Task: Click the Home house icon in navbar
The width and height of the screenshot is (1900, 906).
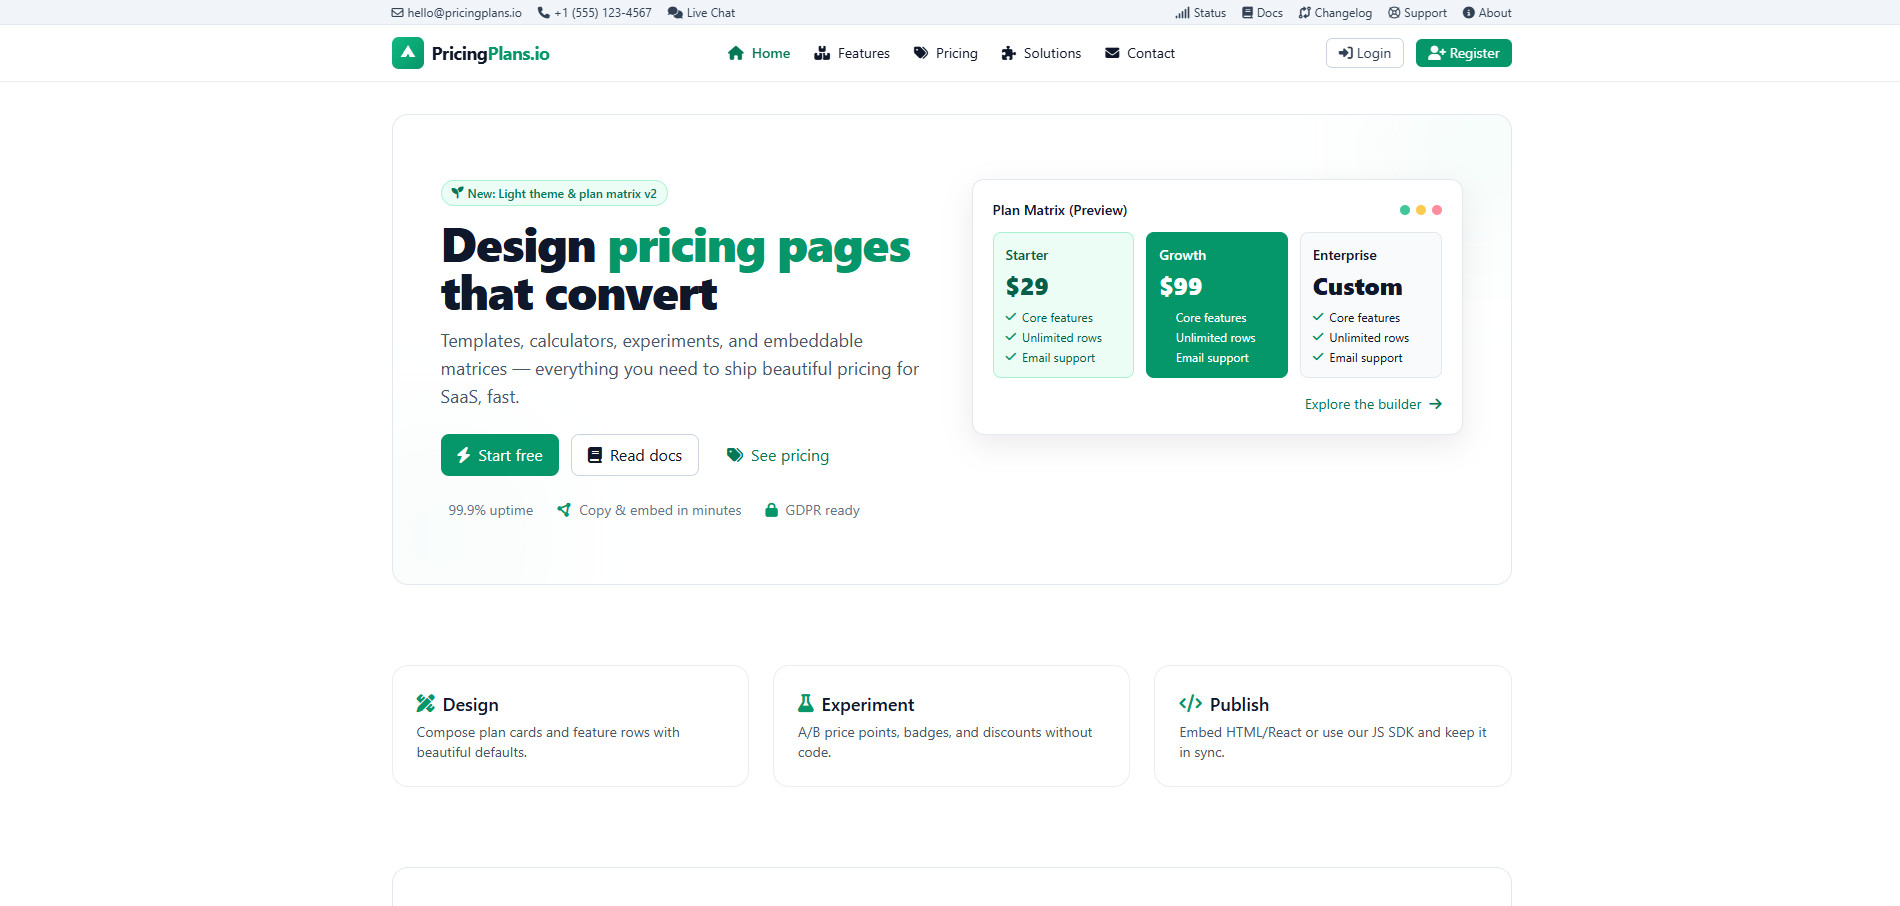Action: [736, 53]
